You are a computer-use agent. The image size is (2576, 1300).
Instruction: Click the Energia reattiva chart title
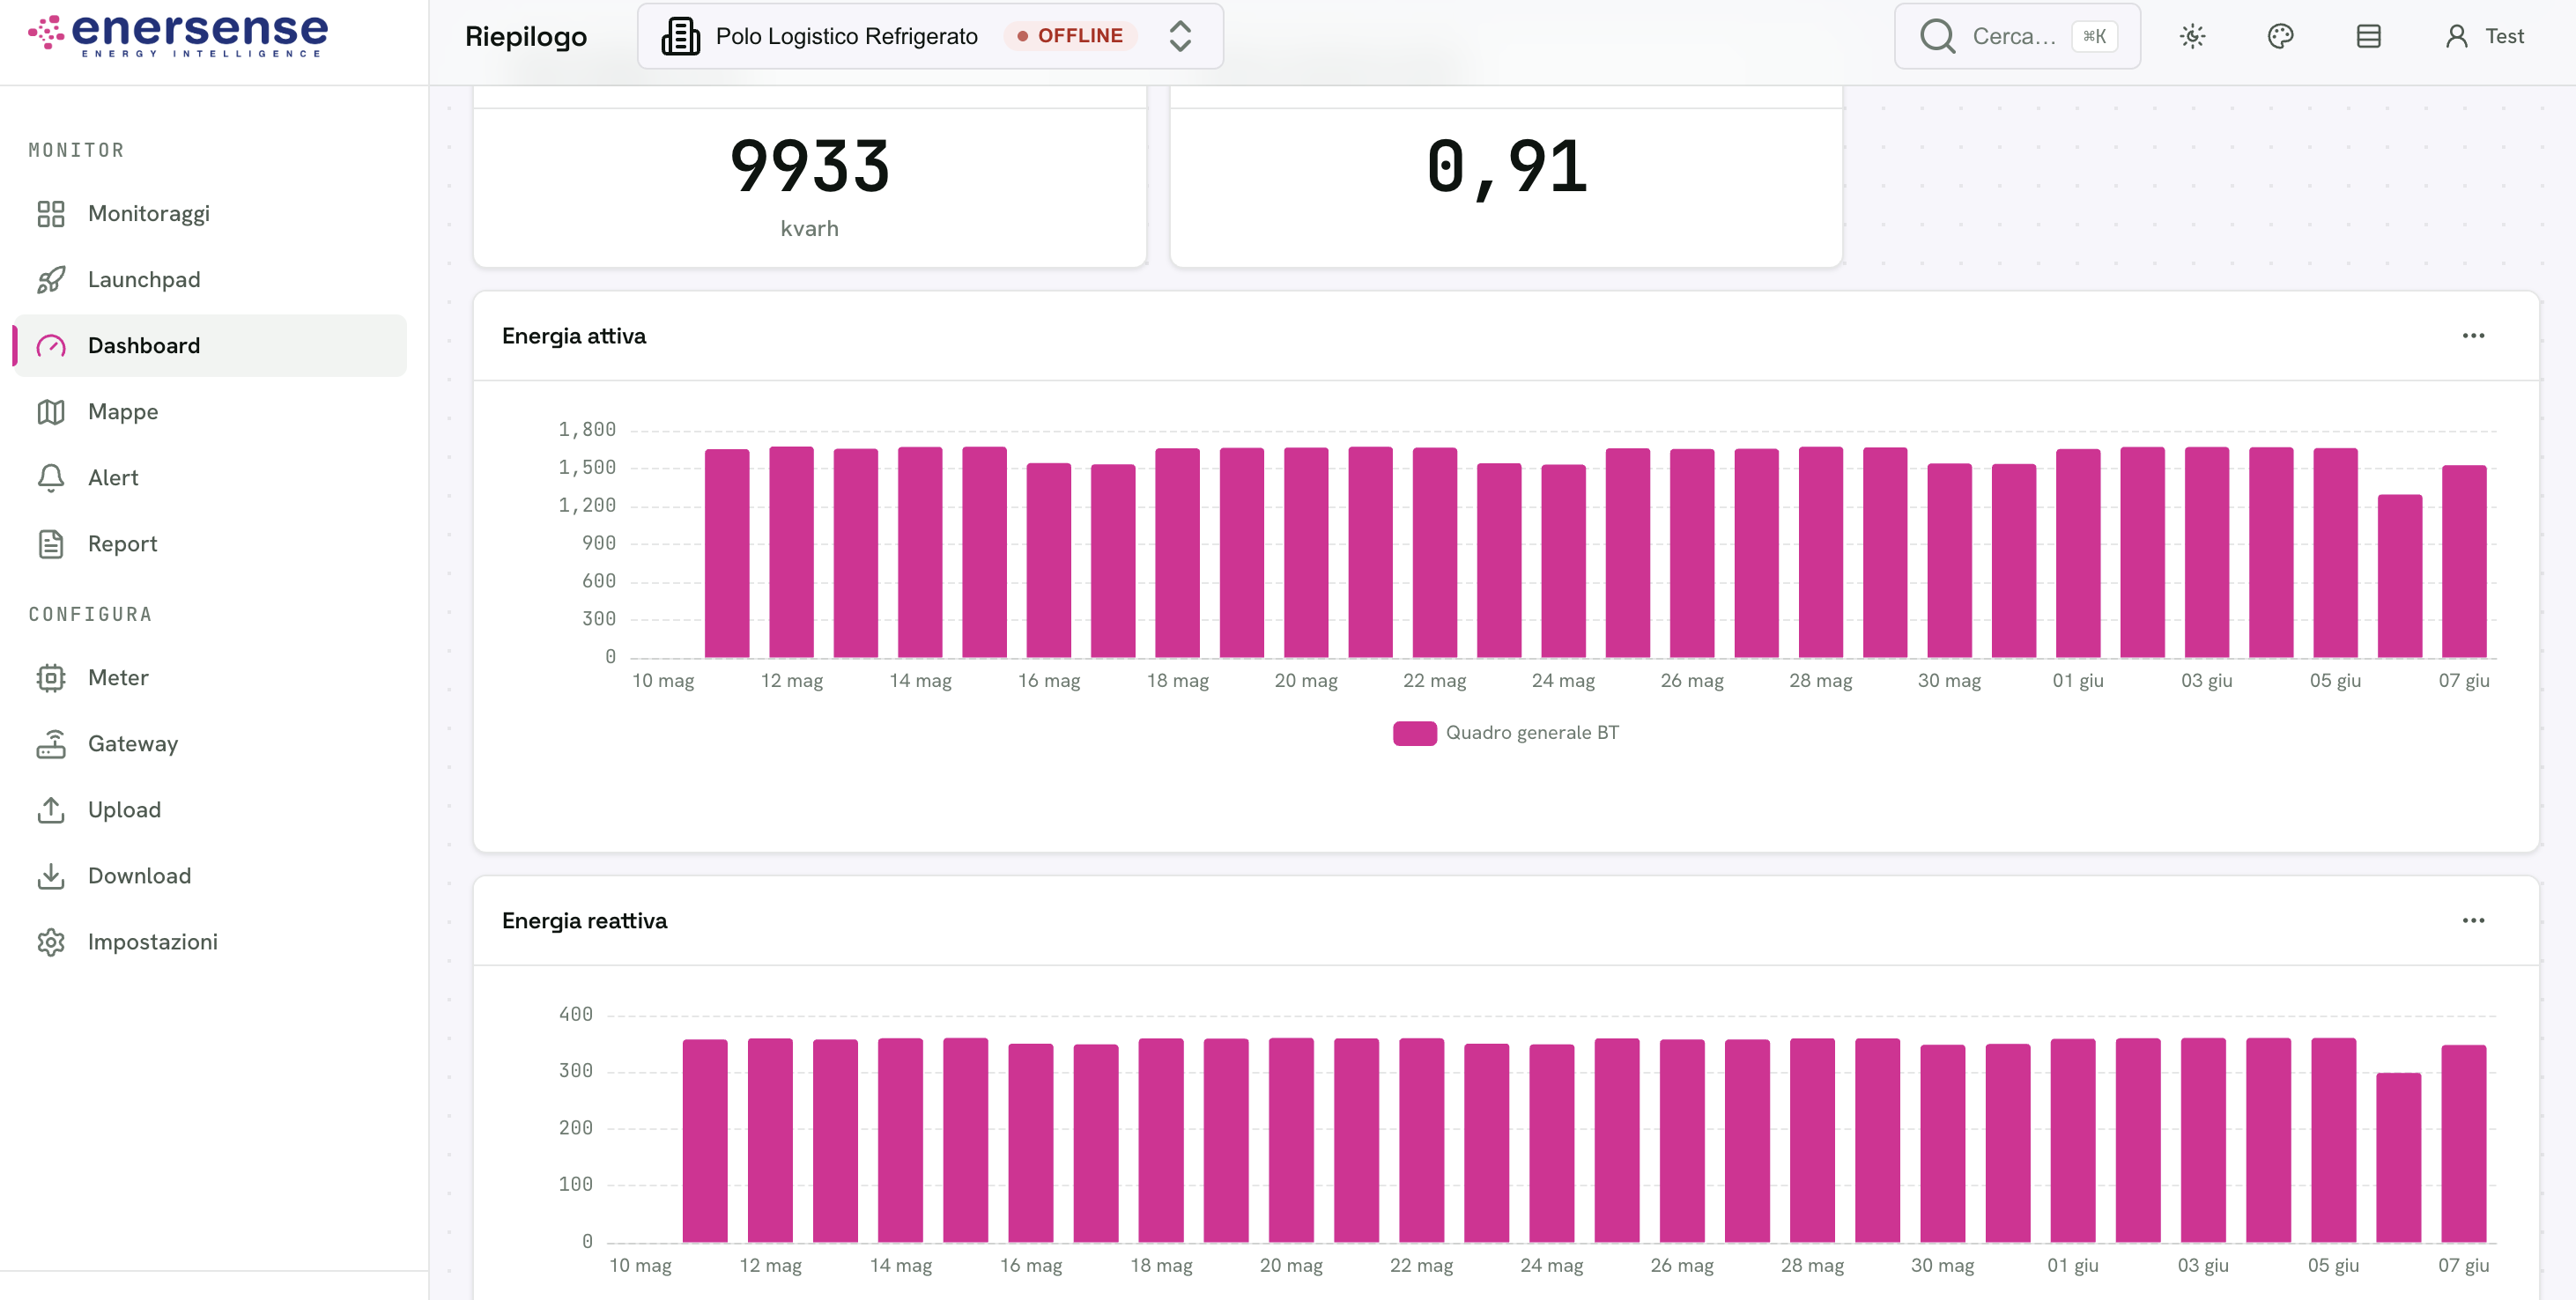[584, 921]
